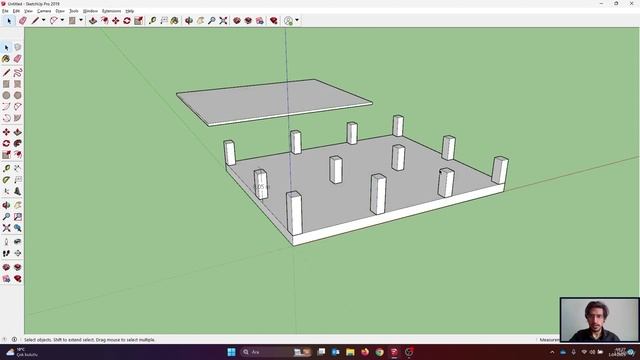Select Paint Bucket tool in top toolbar

click(x=175, y=20)
